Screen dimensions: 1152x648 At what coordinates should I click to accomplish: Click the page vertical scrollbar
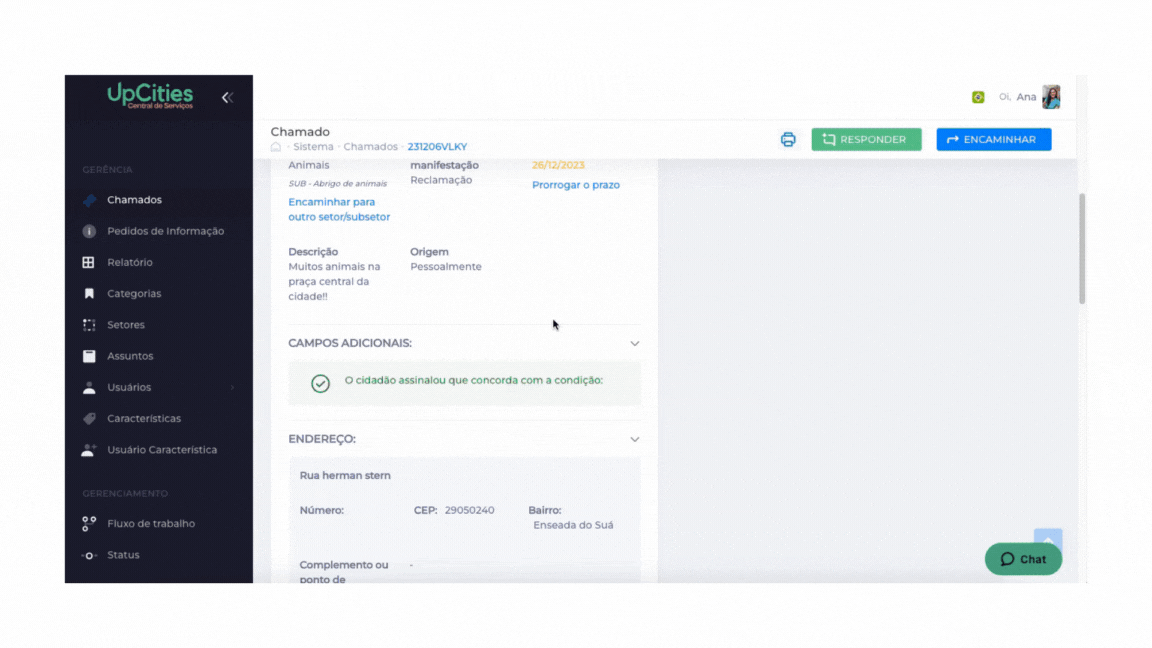(1082, 248)
